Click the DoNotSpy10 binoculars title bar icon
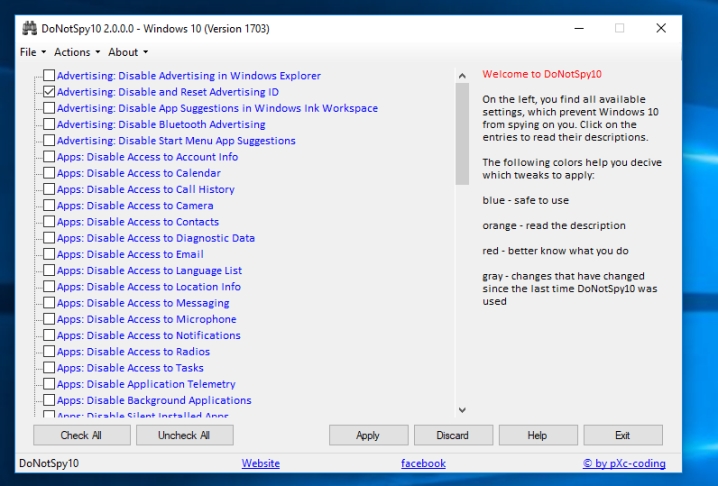718x486 pixels. [29, 28]
